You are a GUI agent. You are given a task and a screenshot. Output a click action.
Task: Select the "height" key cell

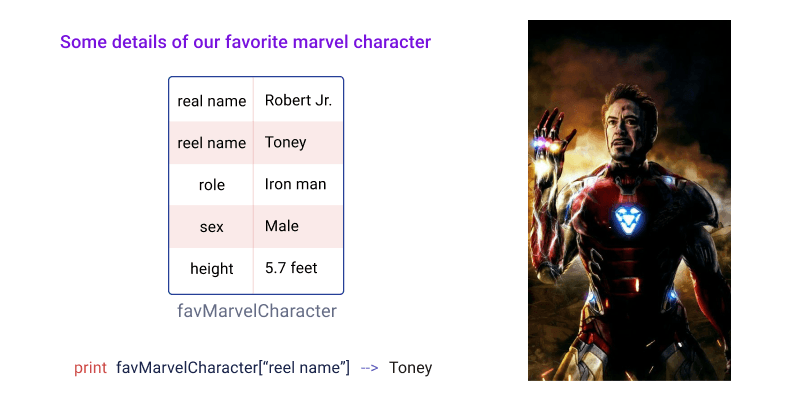coord(211,269)
